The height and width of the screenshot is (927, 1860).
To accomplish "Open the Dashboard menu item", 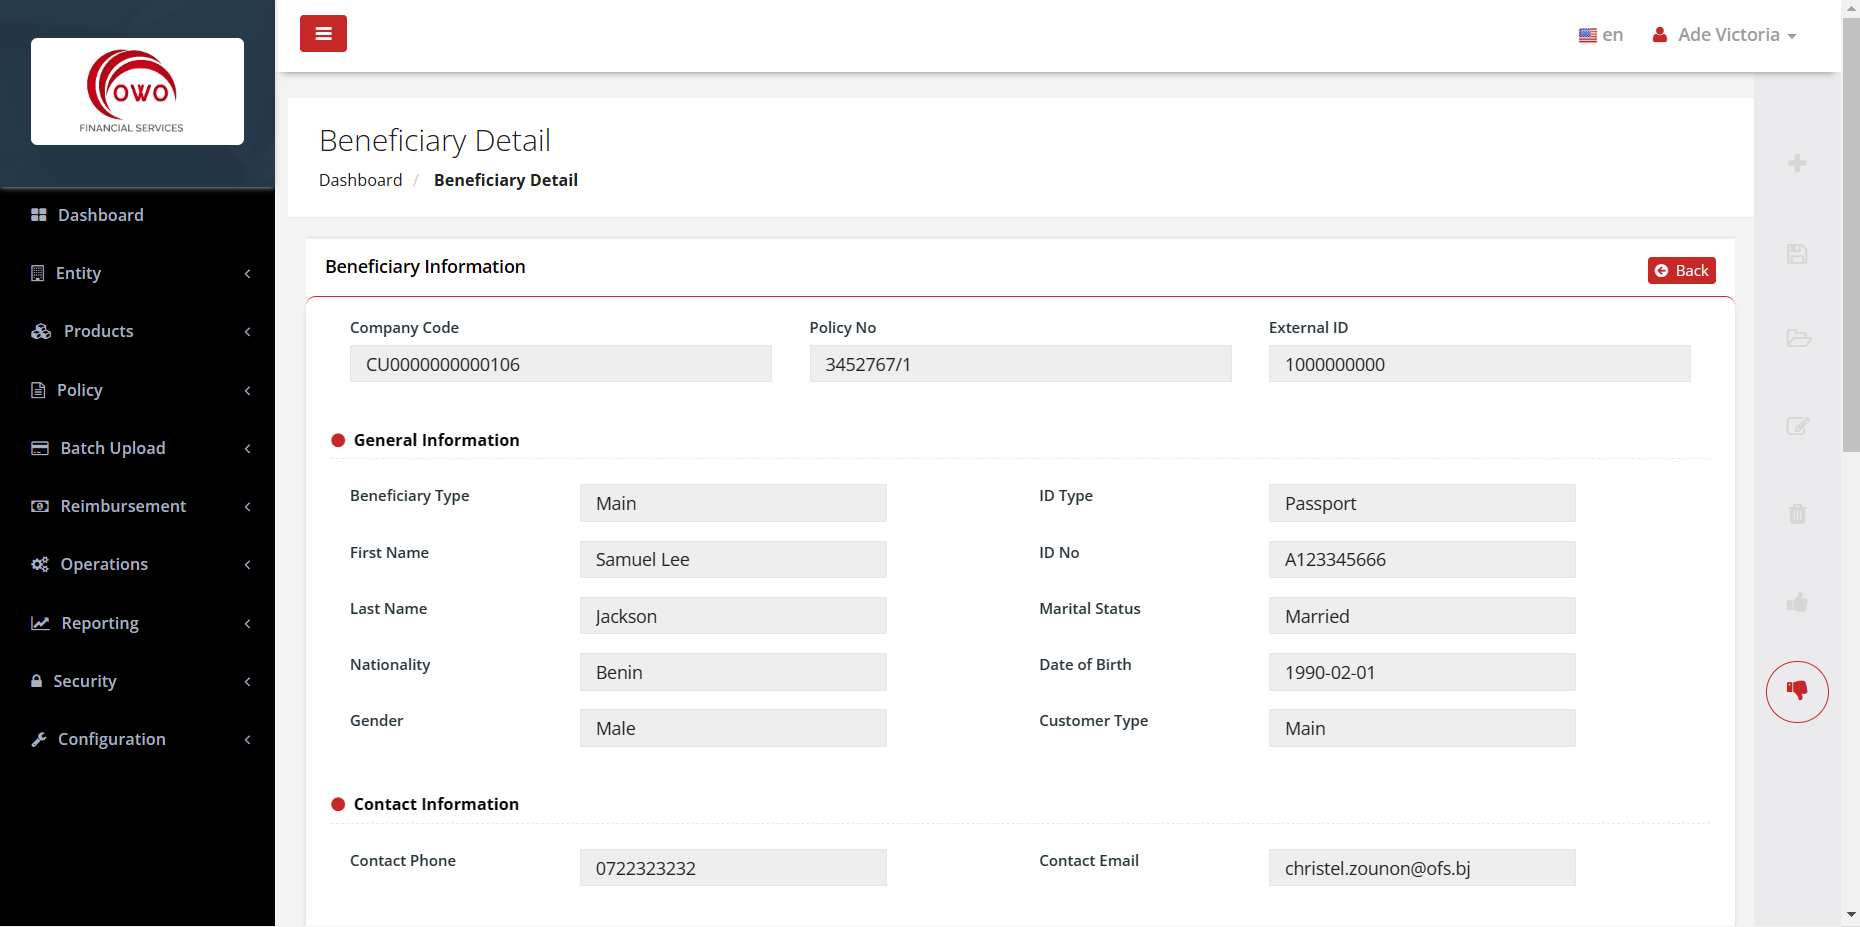I will point(137,215).
